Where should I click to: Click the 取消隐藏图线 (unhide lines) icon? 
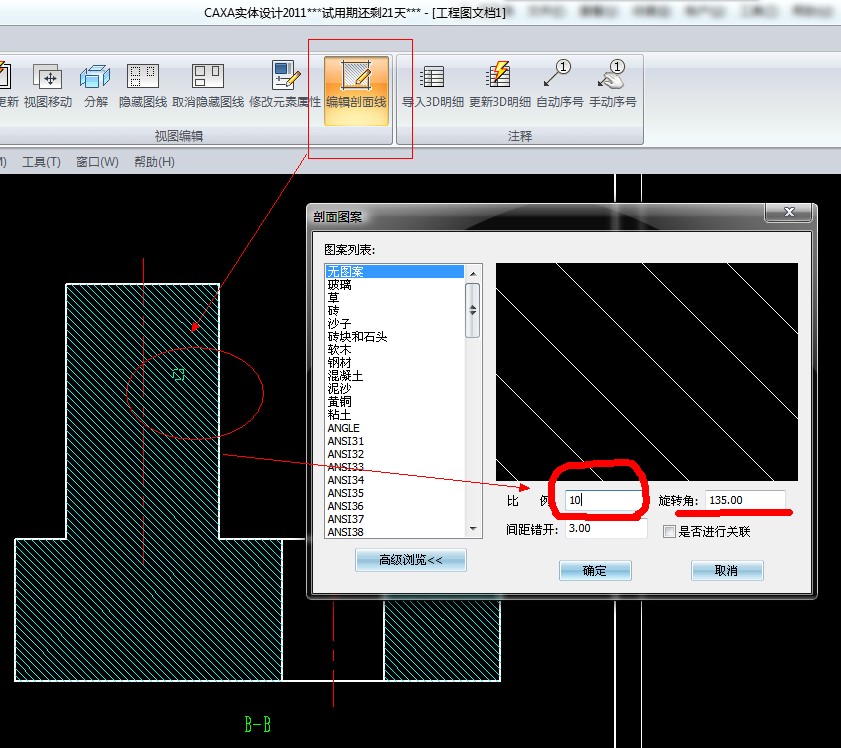[208, 77]
